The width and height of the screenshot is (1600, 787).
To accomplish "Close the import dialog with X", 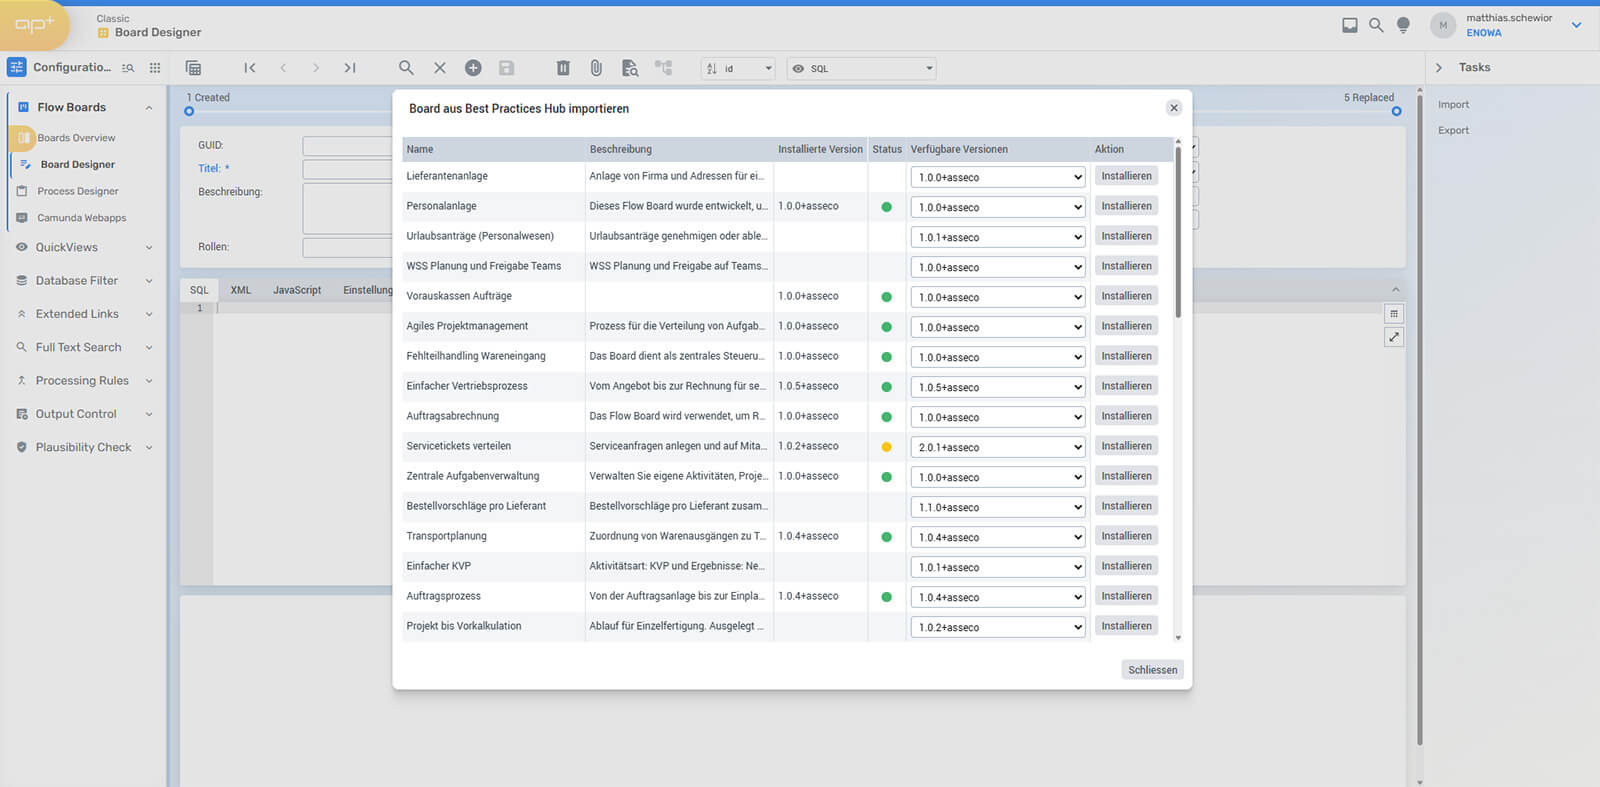I will [1174, 108].
